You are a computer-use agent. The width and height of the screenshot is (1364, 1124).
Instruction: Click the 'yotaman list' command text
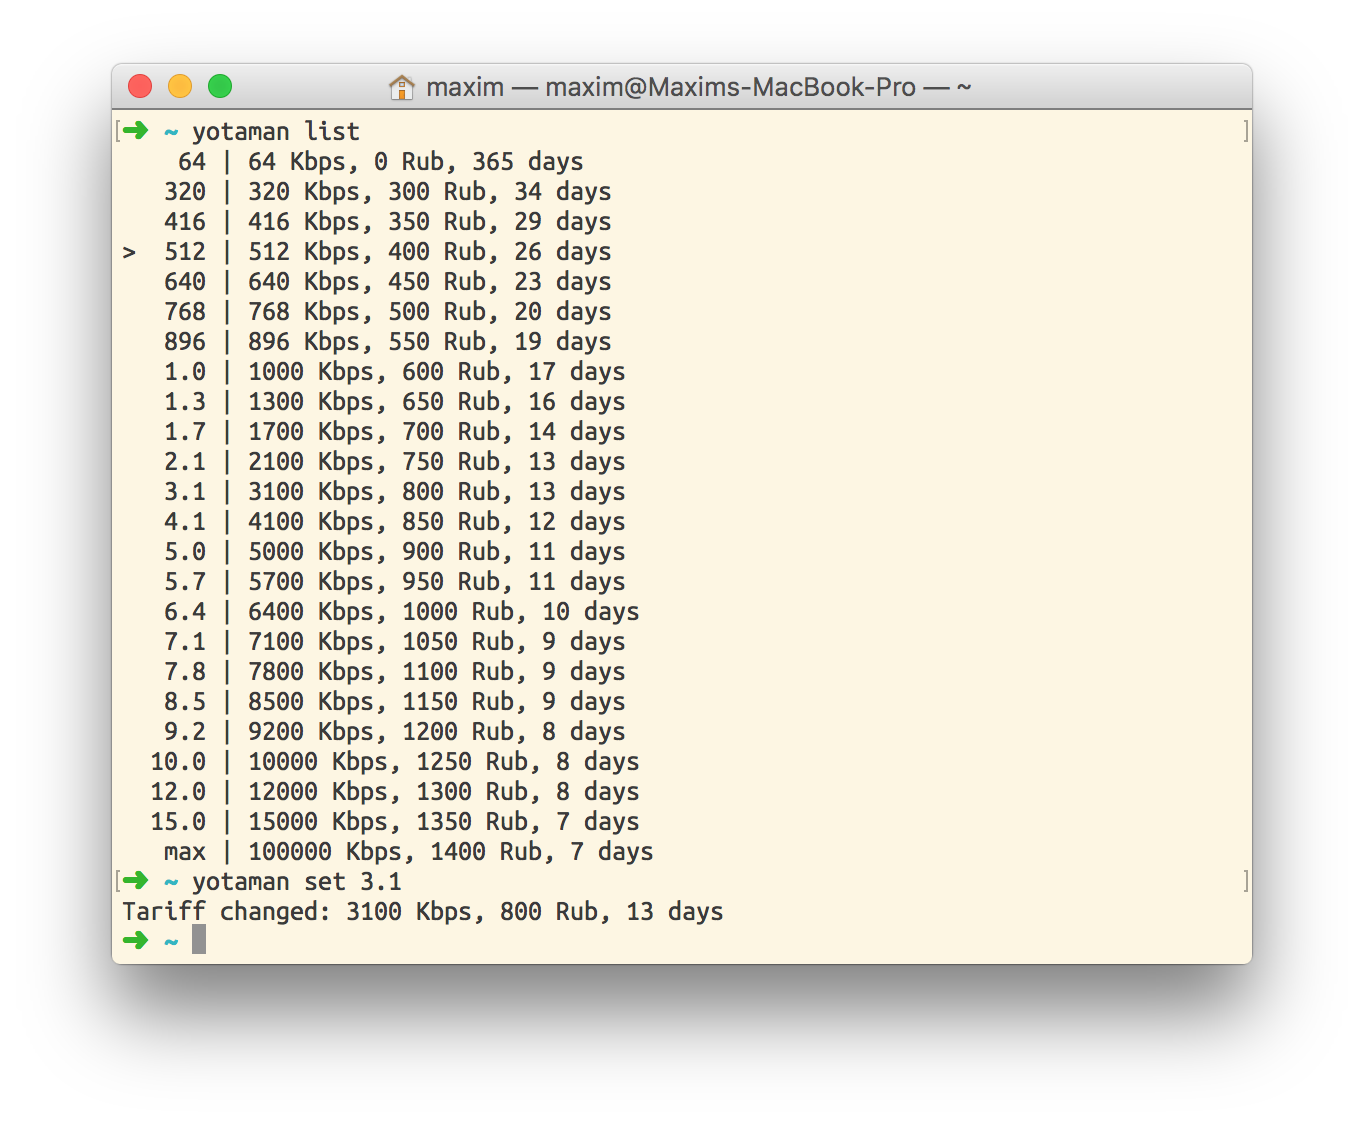(276, 131)
